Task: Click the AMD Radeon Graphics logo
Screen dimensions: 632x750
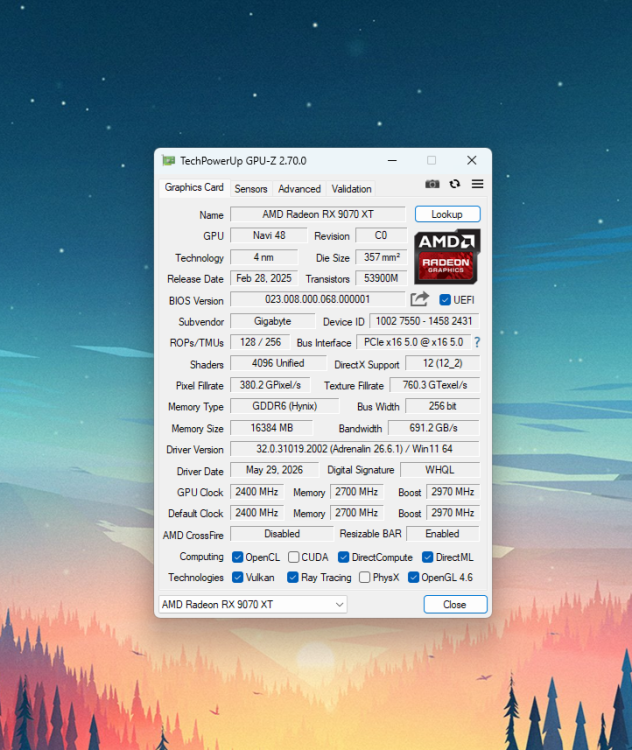Action: point(447,257)
